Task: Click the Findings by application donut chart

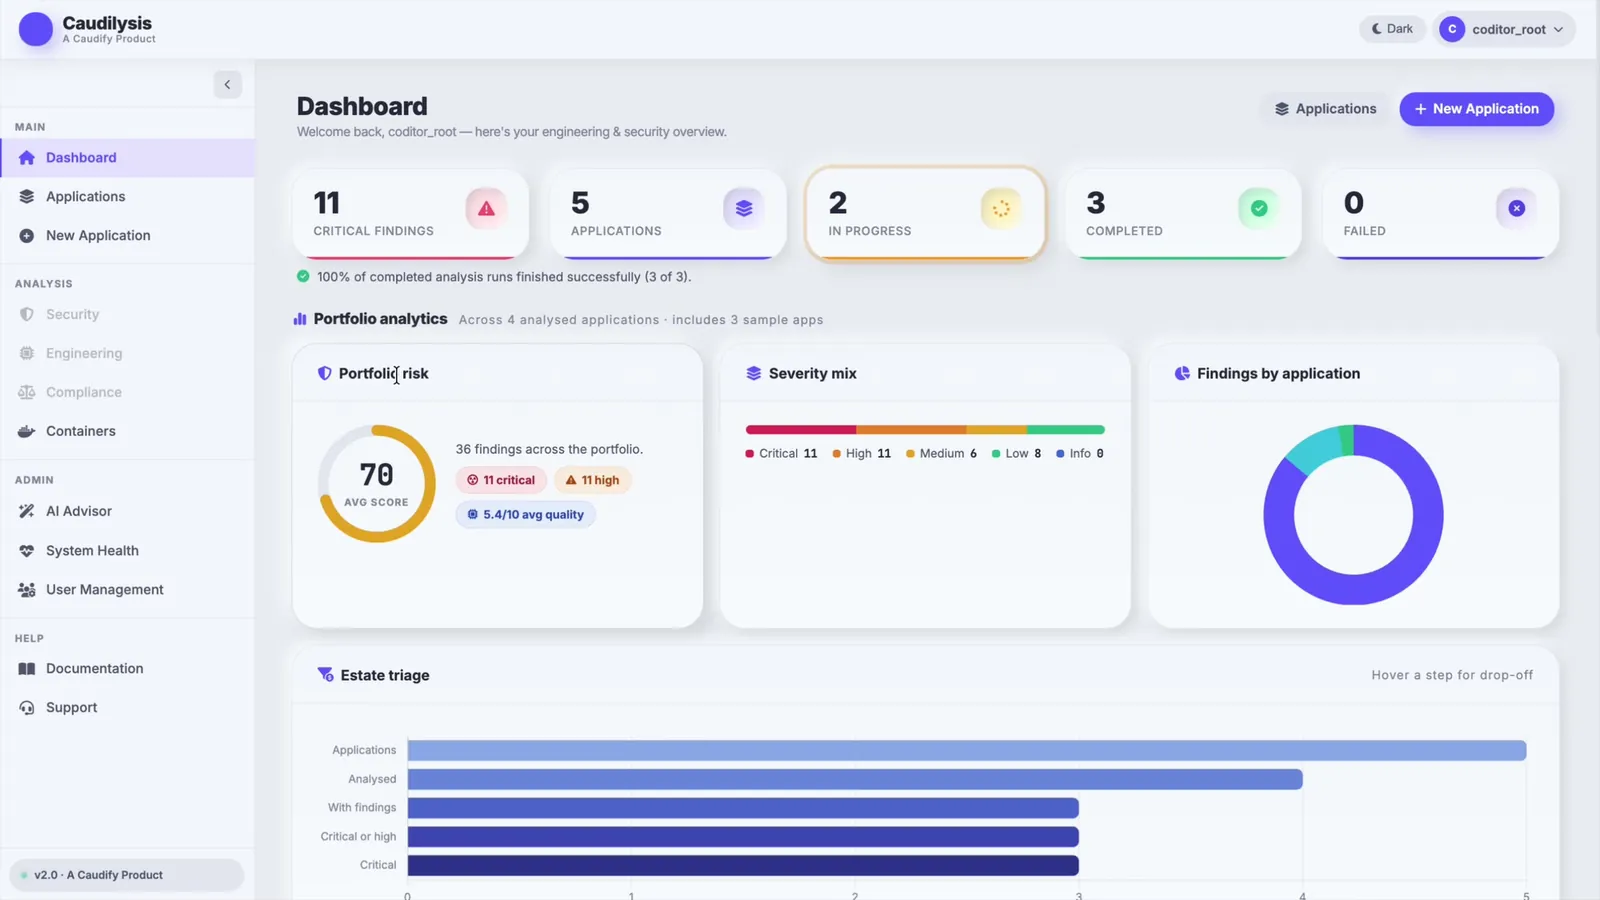Action: [1353, 515]
